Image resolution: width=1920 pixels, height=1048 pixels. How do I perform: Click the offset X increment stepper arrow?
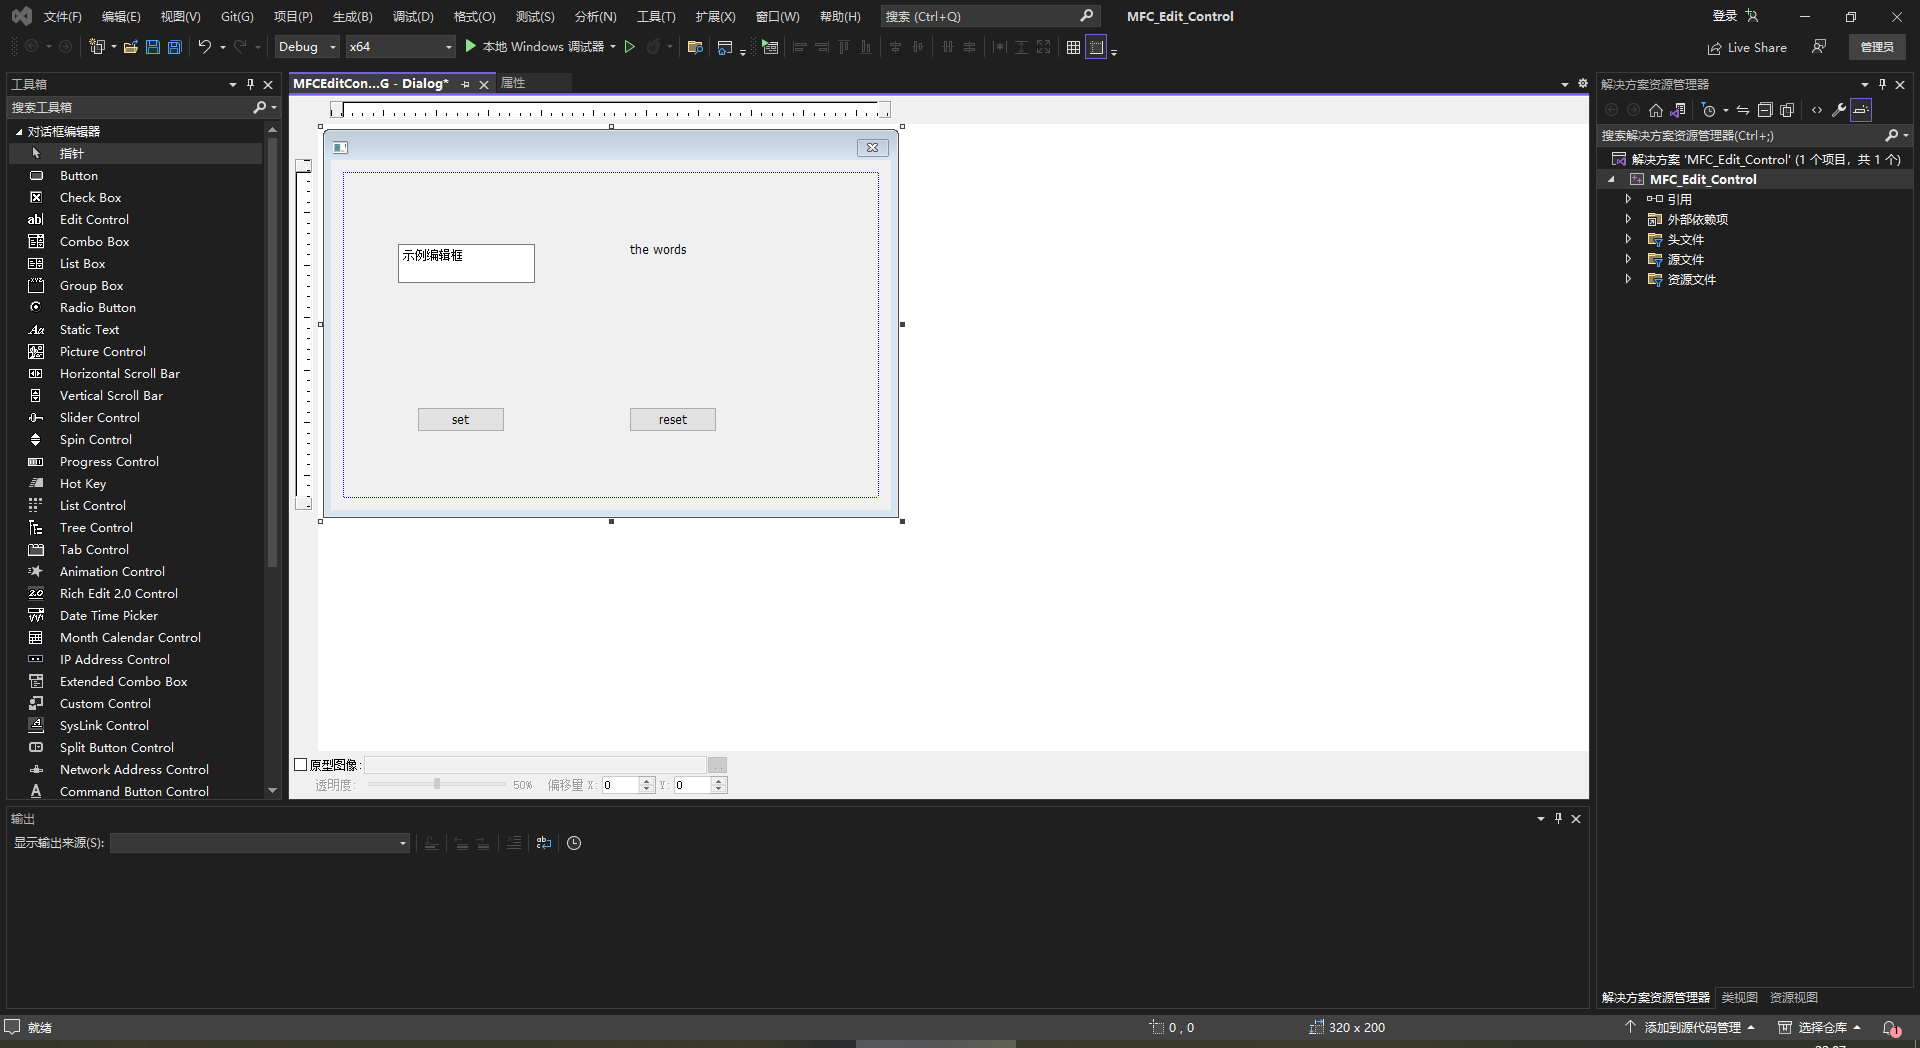click(x=646, y=781)
